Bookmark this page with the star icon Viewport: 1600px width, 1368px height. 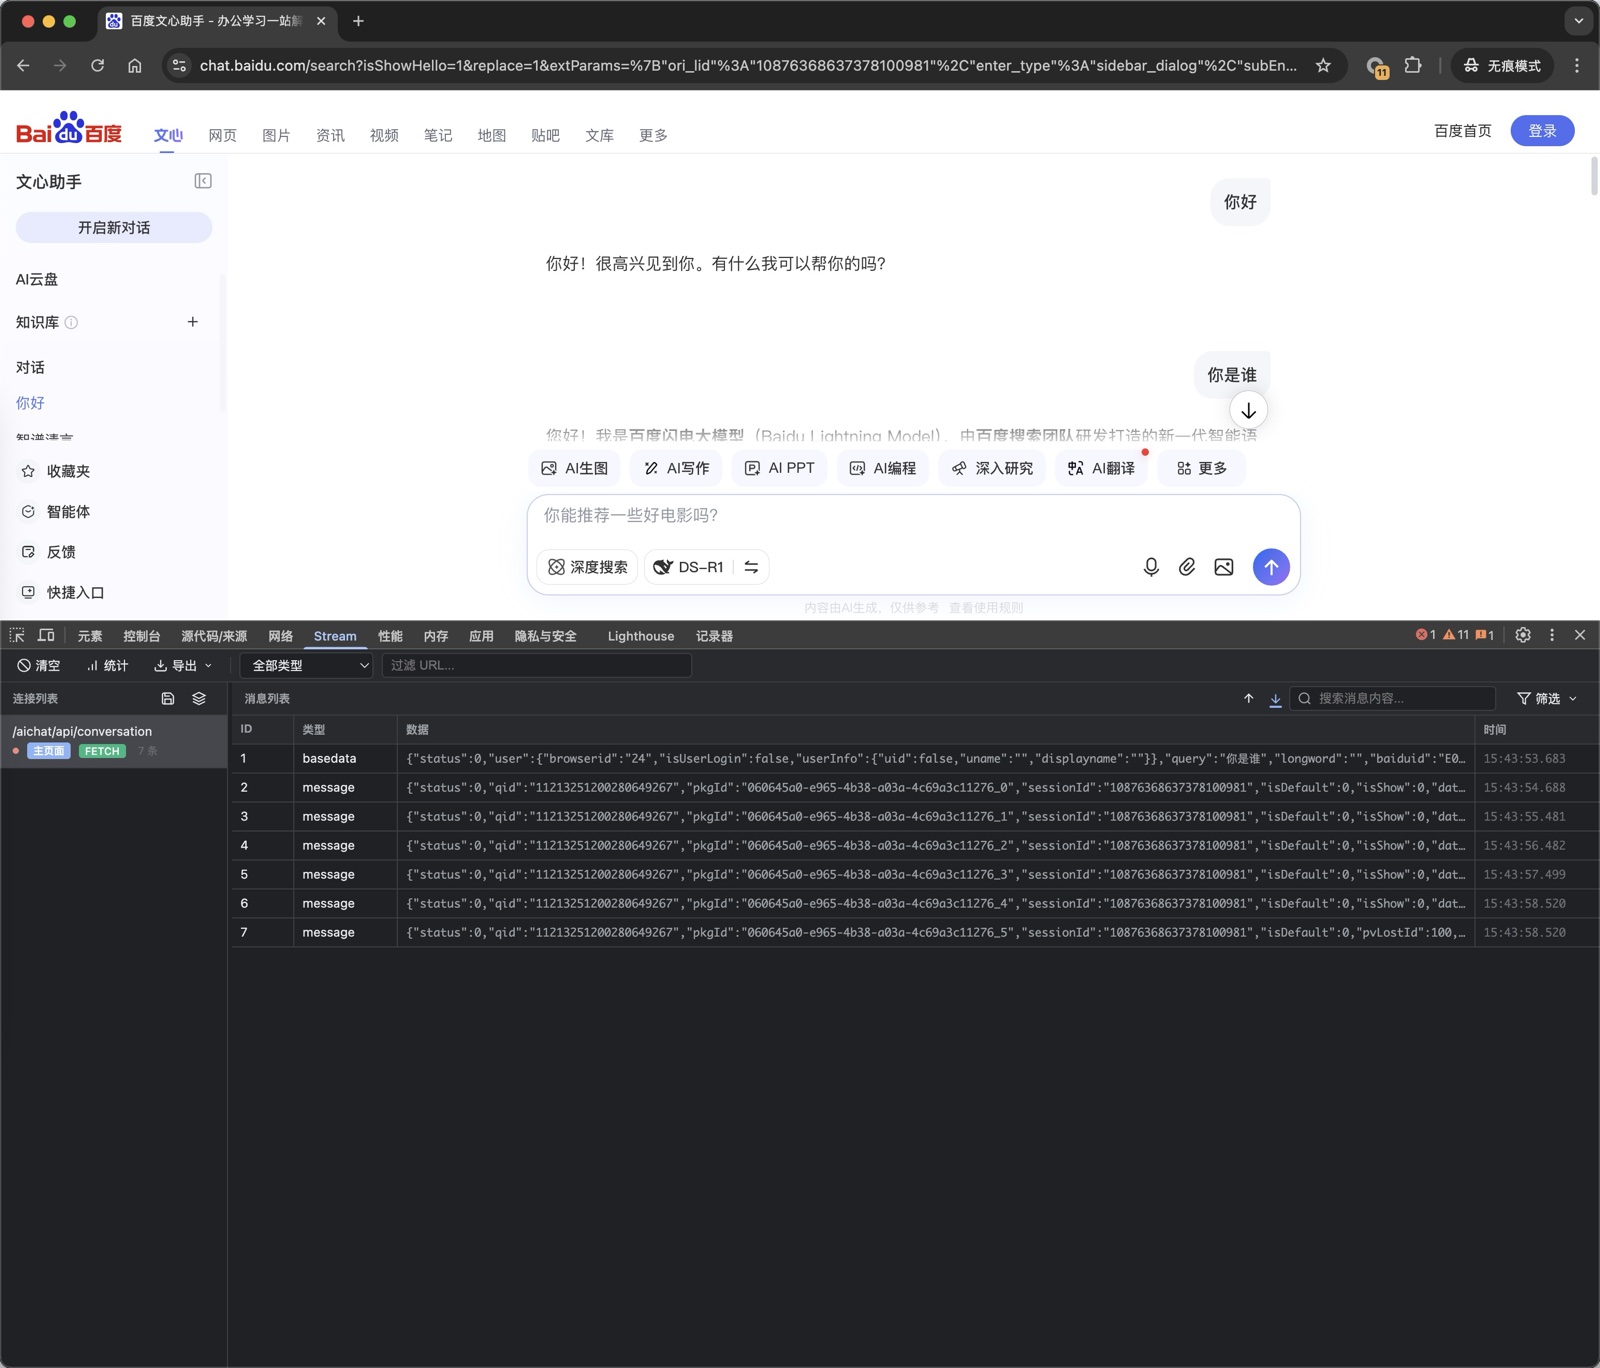(1323, 66)
